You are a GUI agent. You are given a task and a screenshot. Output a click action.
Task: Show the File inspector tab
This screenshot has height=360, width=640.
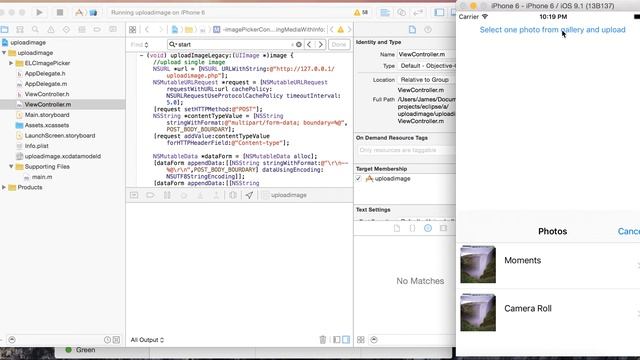(x=412, y=29)
